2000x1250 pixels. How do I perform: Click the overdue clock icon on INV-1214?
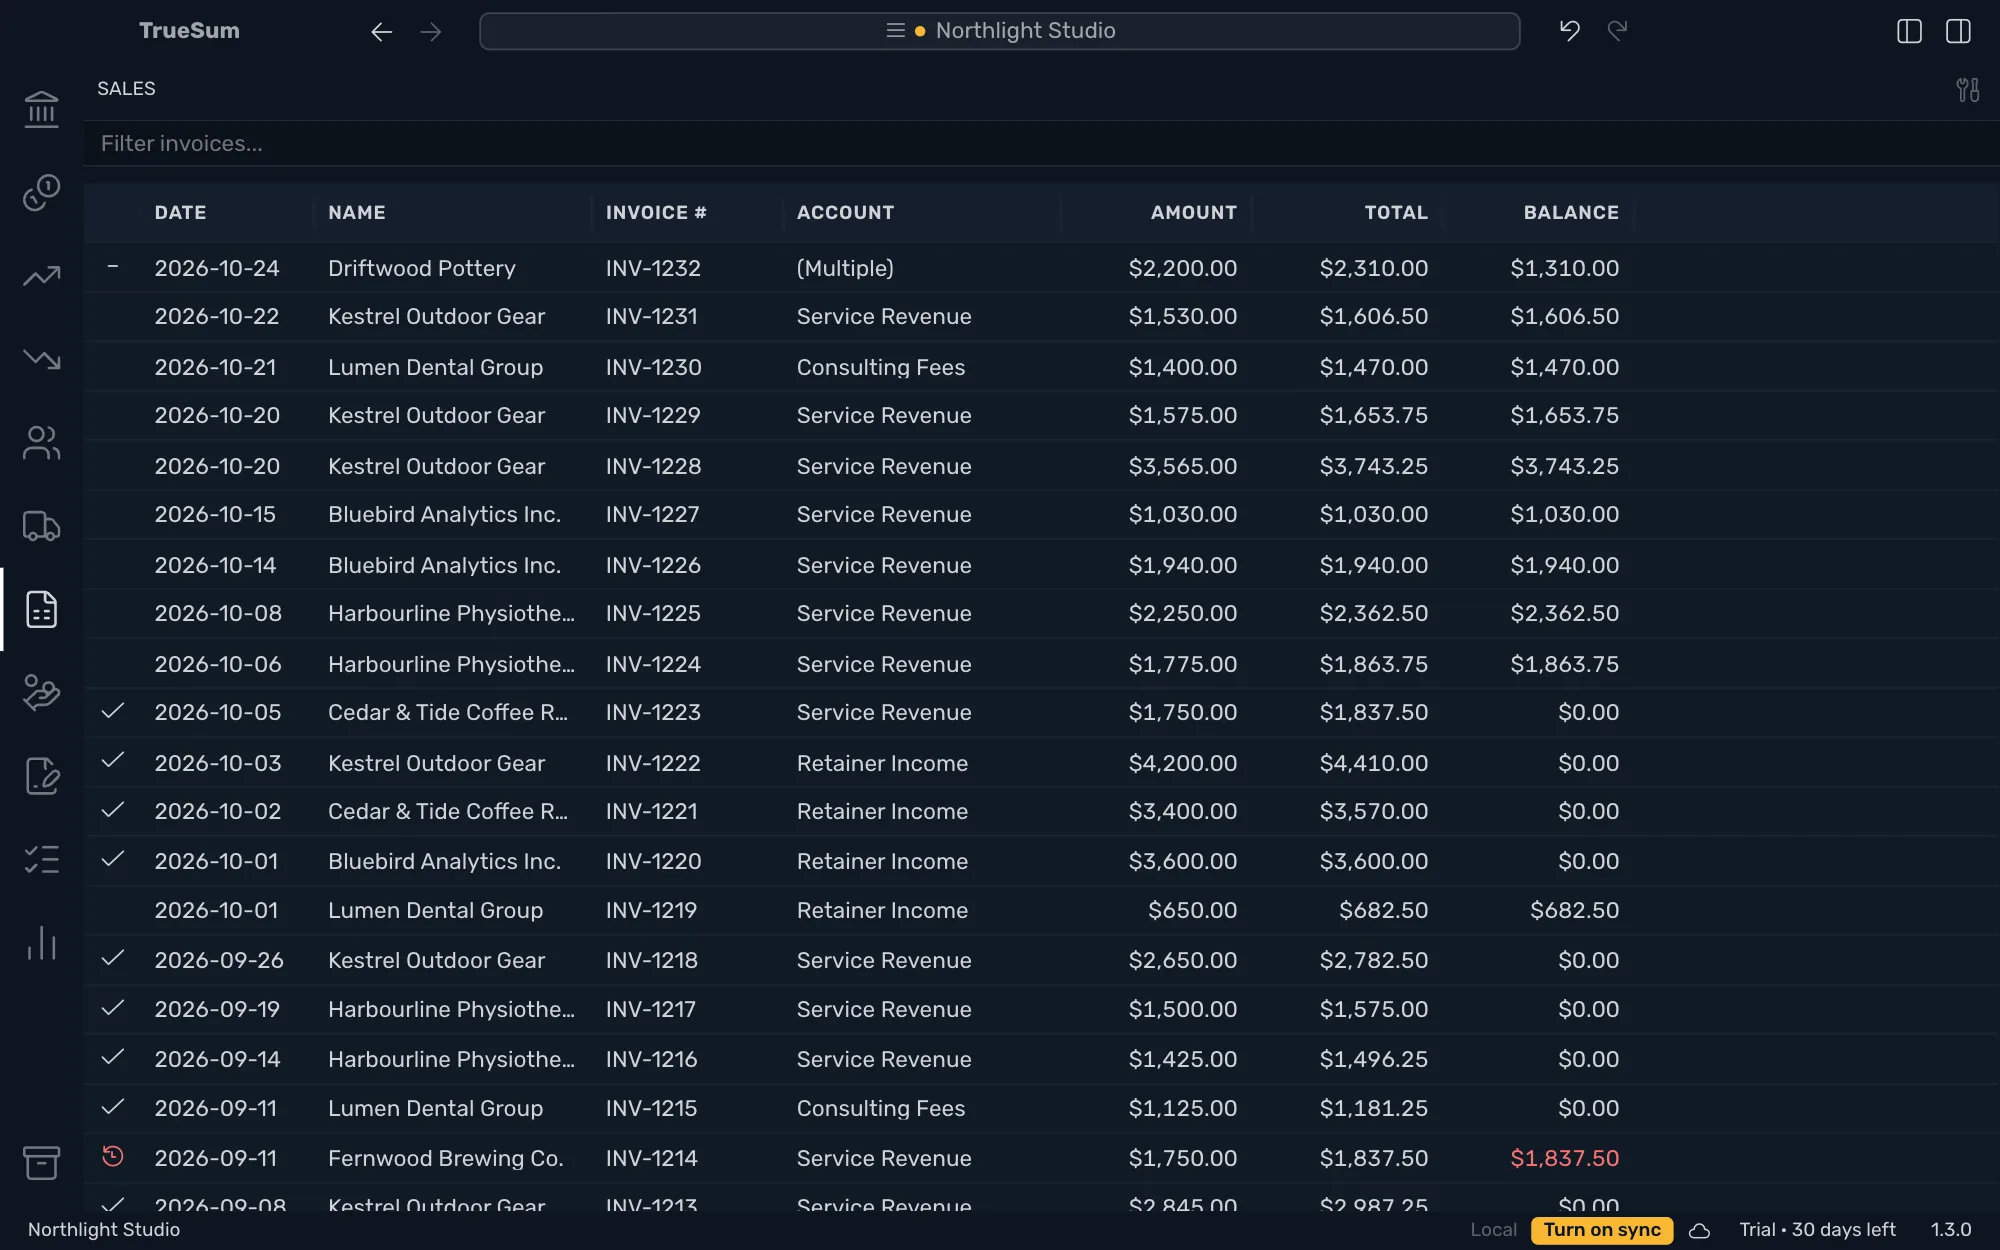coord(113,1156)
